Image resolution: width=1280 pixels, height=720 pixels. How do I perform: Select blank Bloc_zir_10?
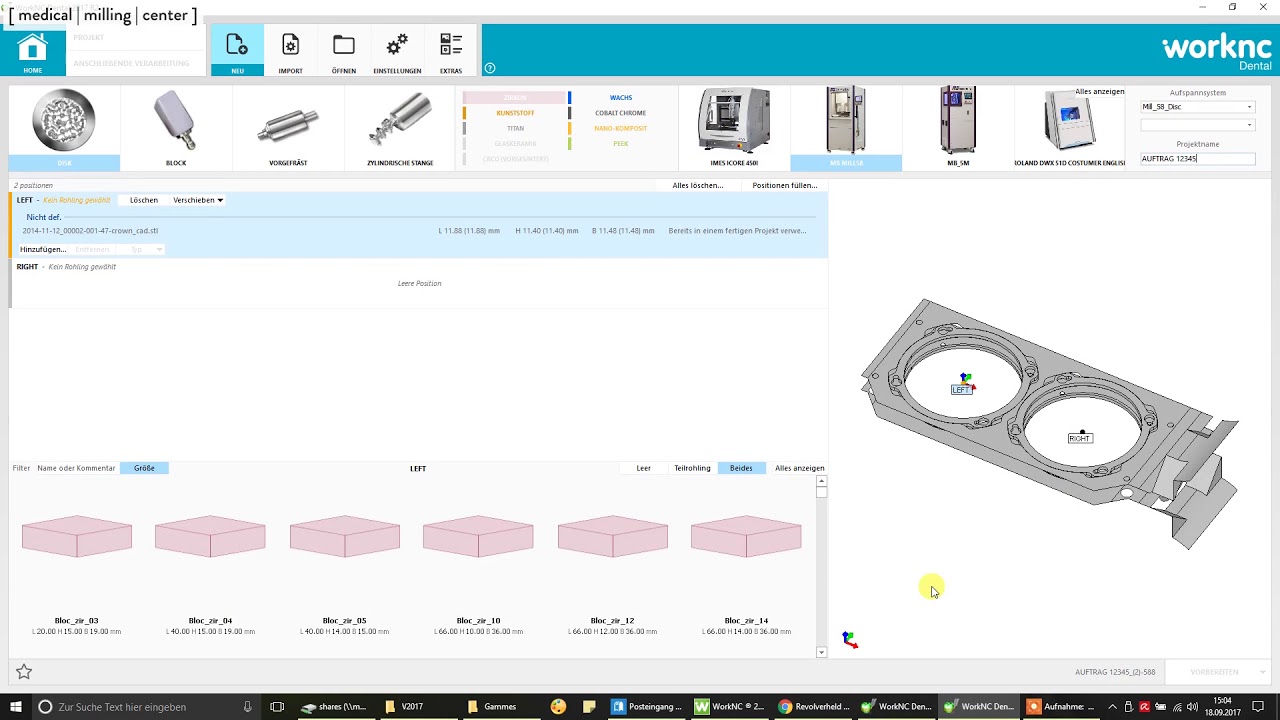478,570
